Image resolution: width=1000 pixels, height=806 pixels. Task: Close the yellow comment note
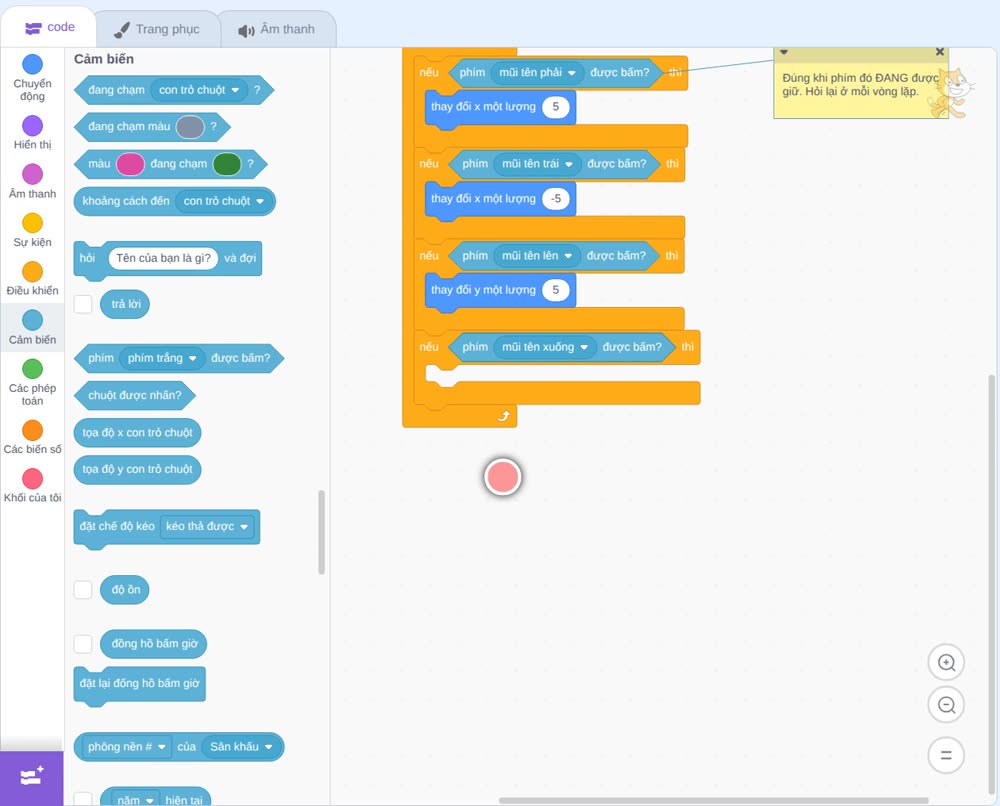(x=939, y=52)
